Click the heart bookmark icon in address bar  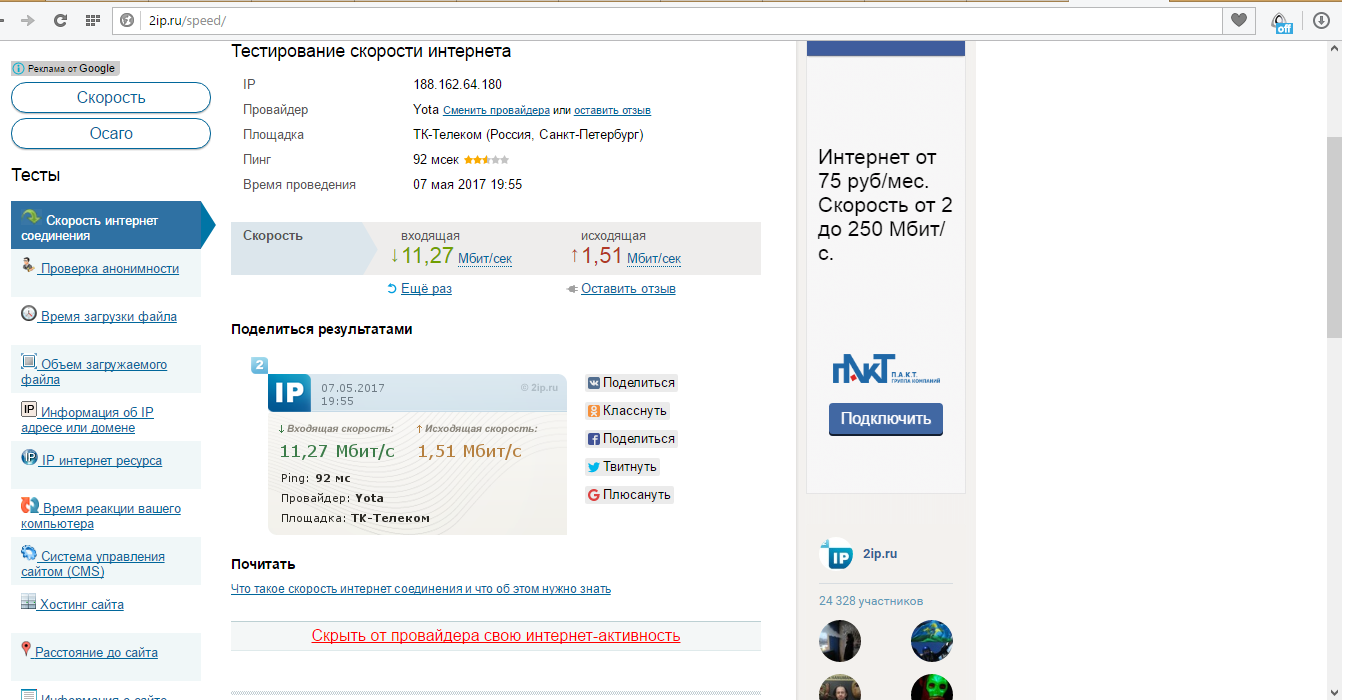1239,20
